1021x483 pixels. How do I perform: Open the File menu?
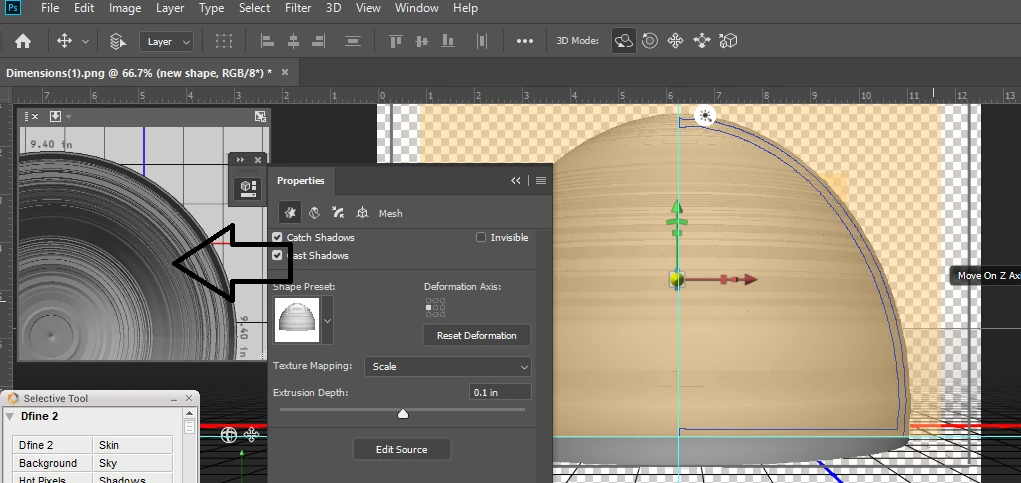49,8
